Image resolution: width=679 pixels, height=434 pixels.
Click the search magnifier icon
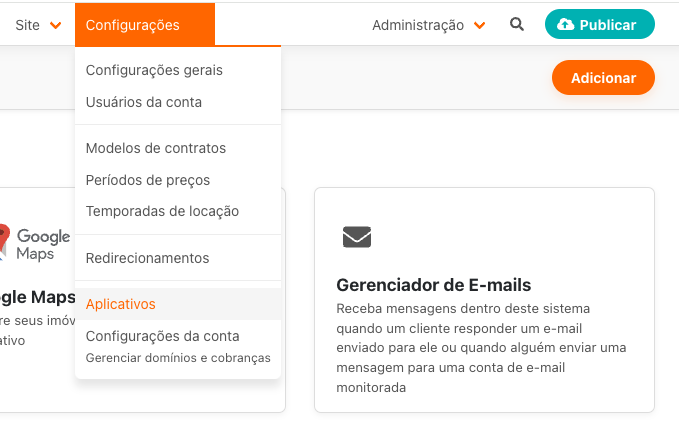517,25
